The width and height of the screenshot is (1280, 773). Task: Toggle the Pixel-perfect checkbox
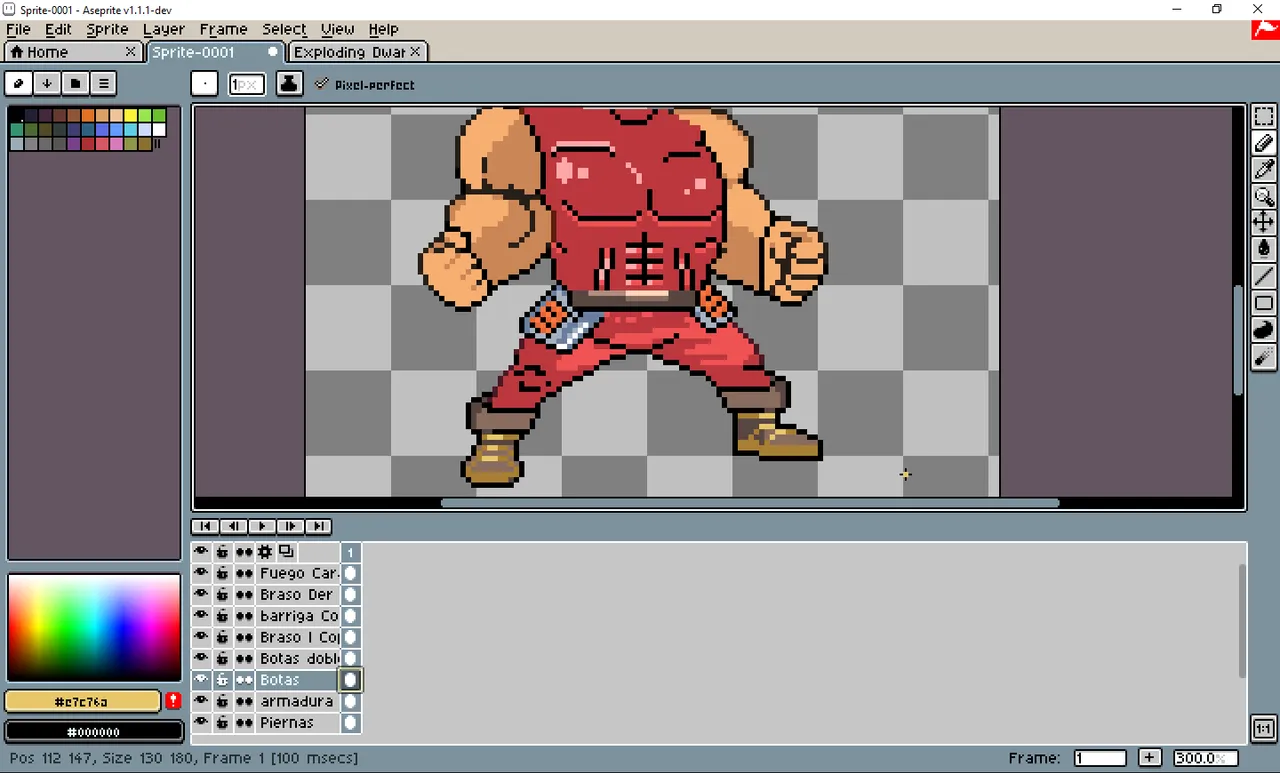tap(365, 84)
